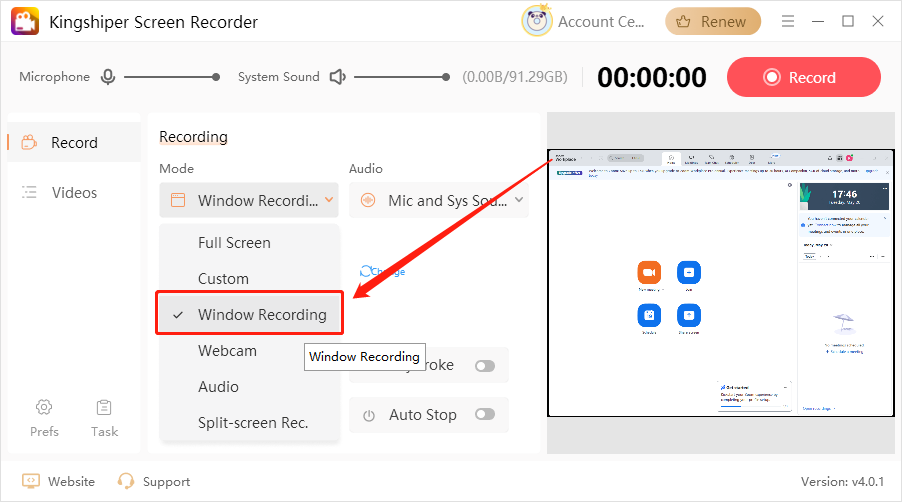Click the Change window link

(x=383, y=271)
